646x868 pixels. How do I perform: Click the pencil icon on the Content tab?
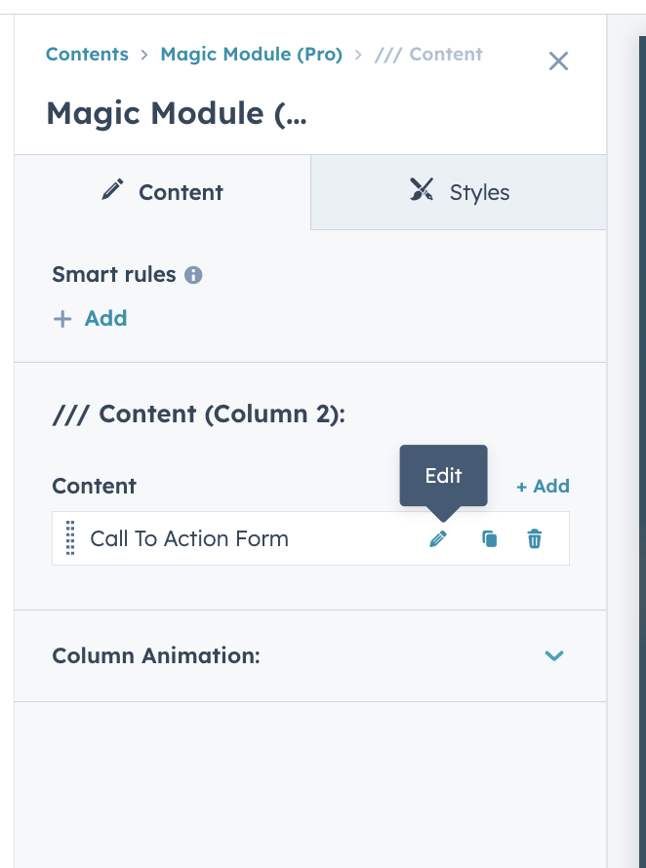113,190
